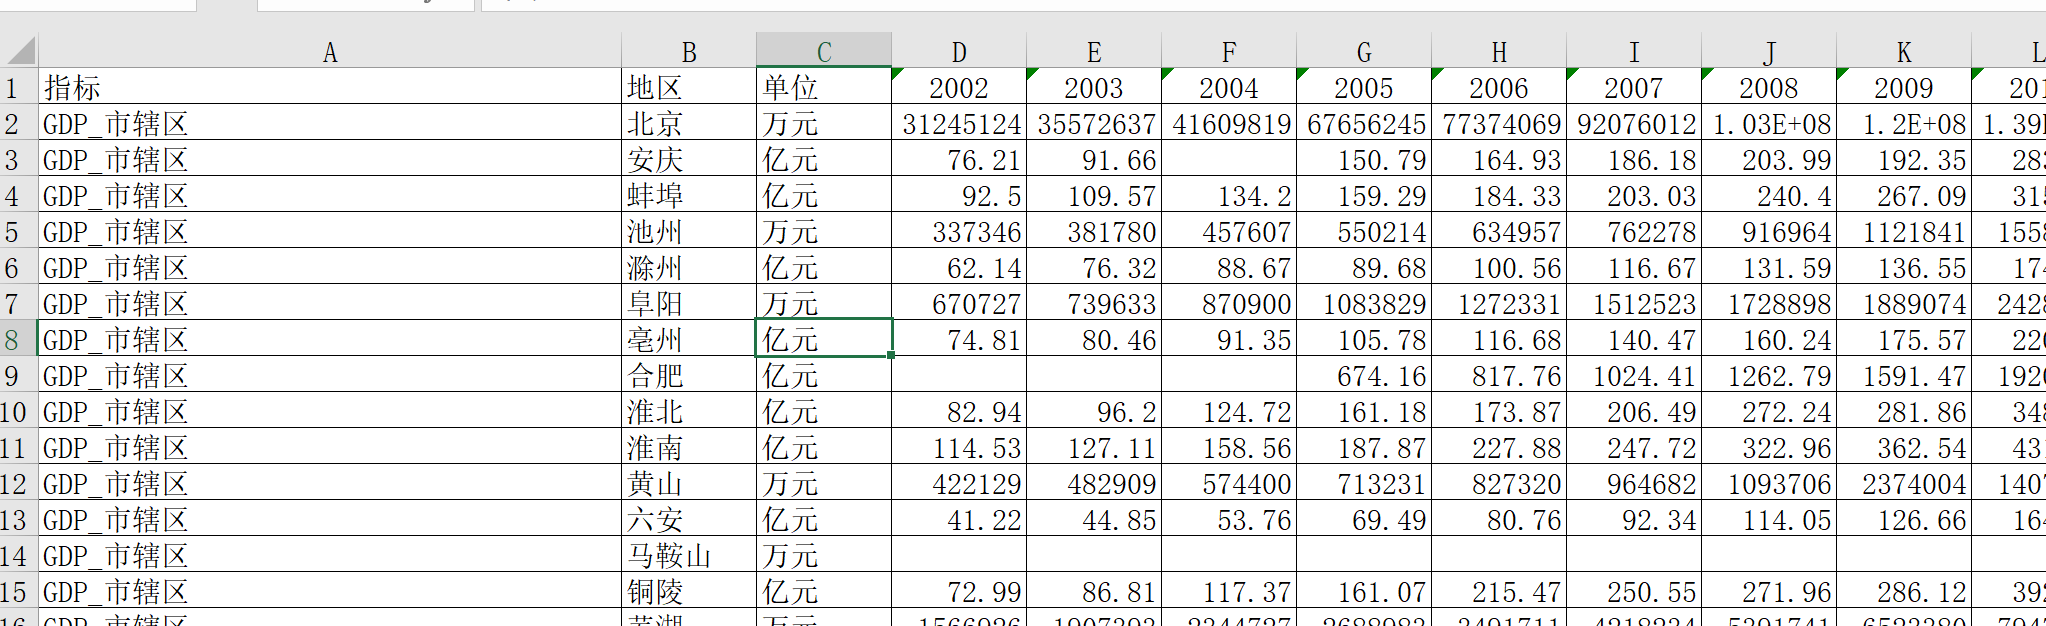Viewport: 2046px width, 626px height.
Task: Select the 亳州 region cell
Action: point(689,339)
